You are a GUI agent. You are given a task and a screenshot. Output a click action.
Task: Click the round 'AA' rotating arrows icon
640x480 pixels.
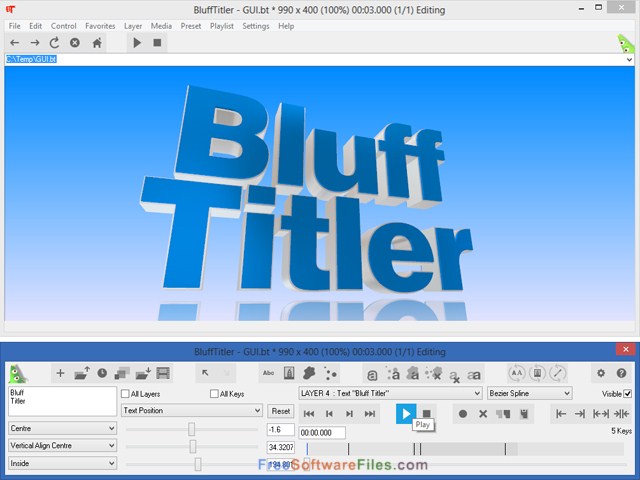pos(517,373)
